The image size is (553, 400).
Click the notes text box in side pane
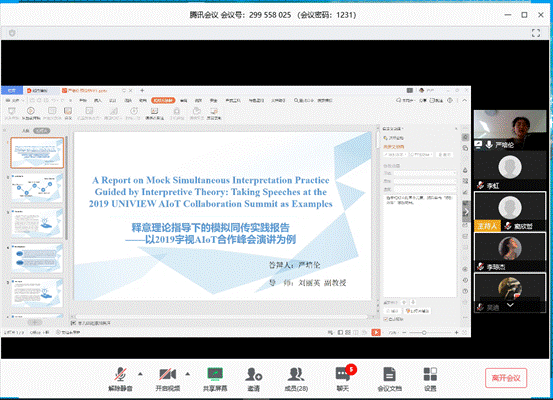(420, 245)
